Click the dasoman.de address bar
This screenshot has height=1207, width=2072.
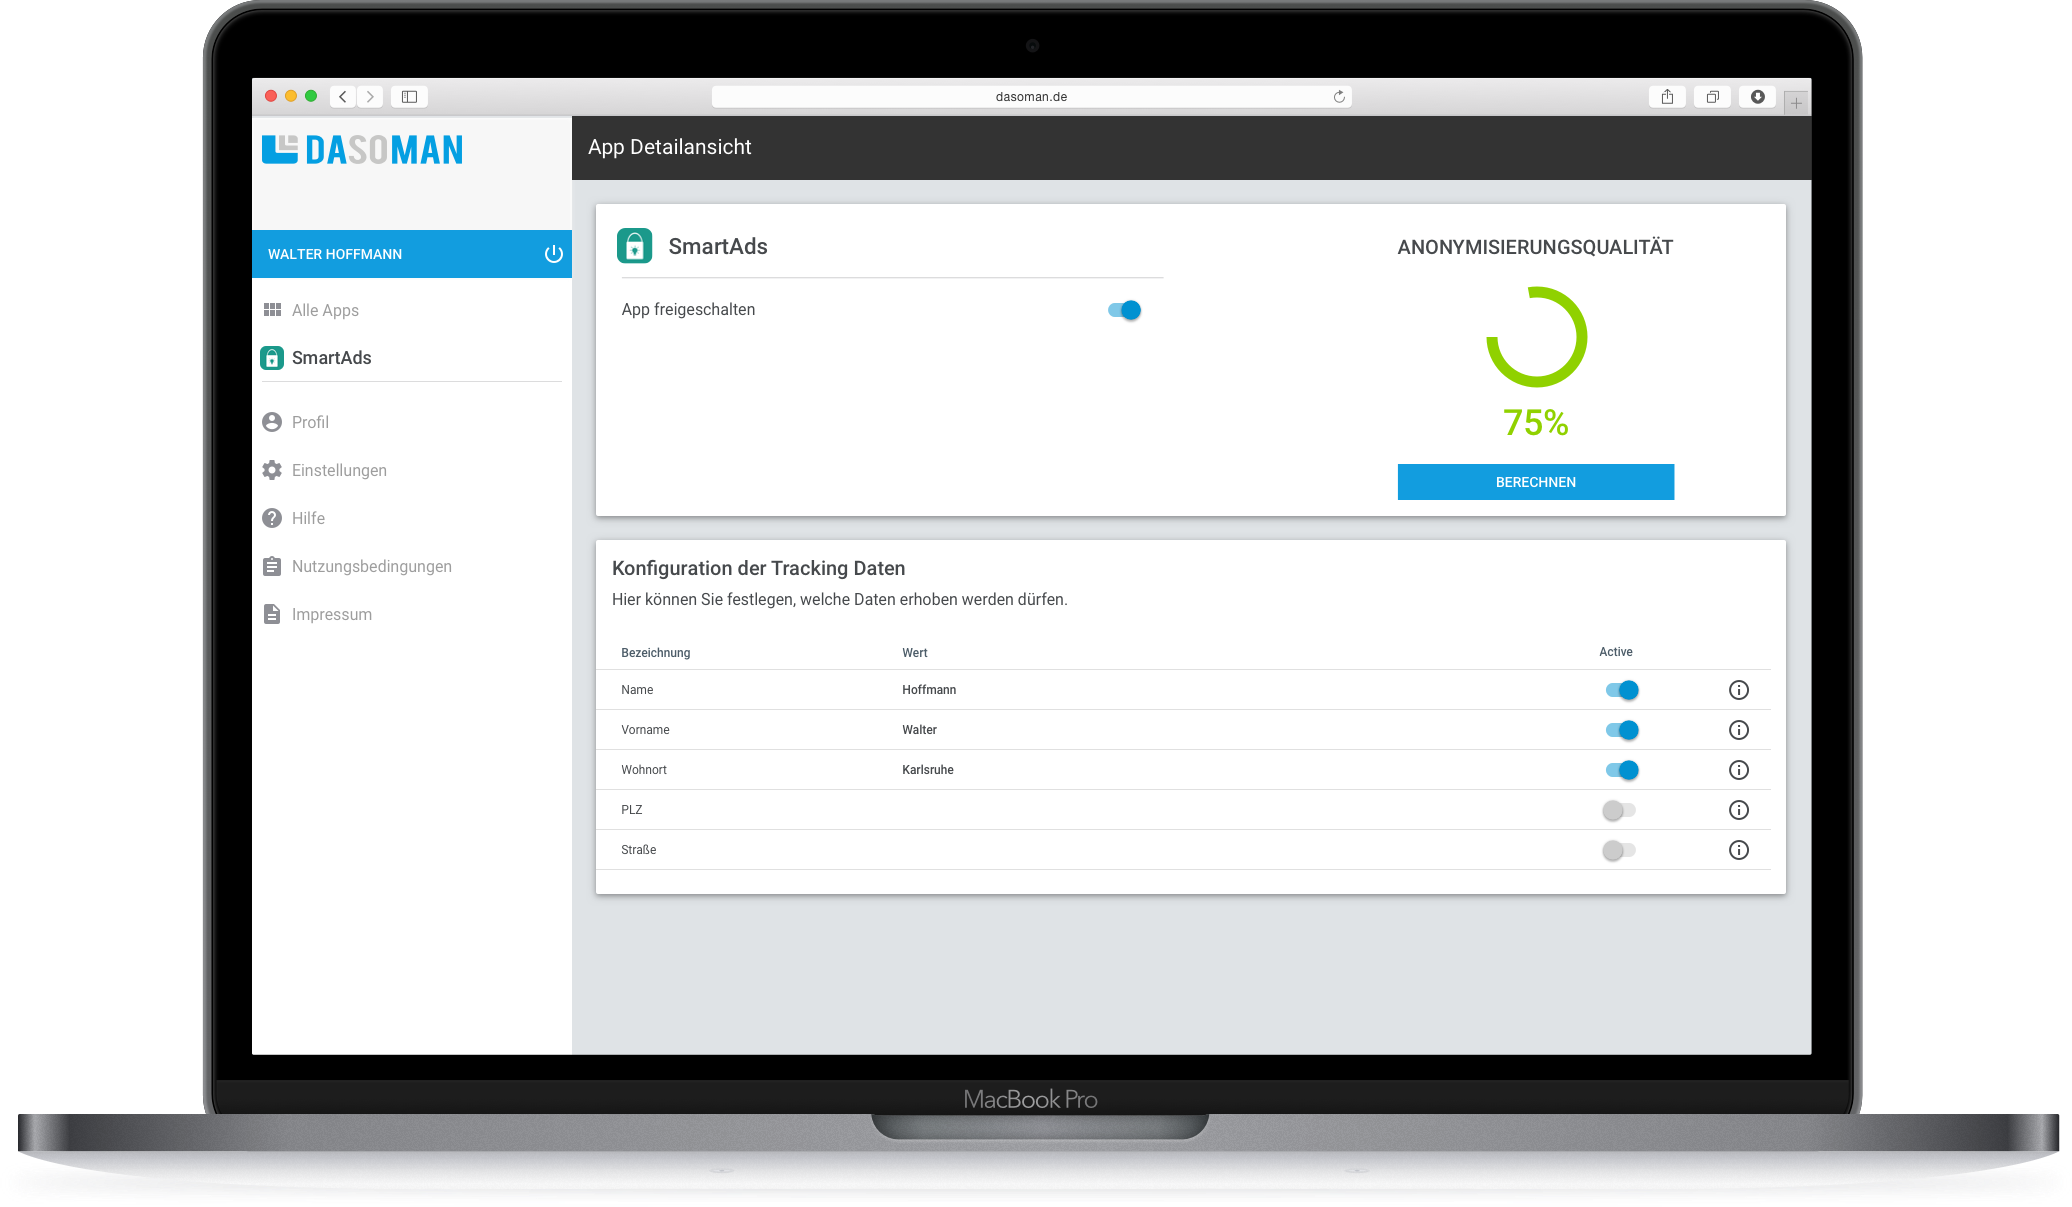click(1030, 97)
